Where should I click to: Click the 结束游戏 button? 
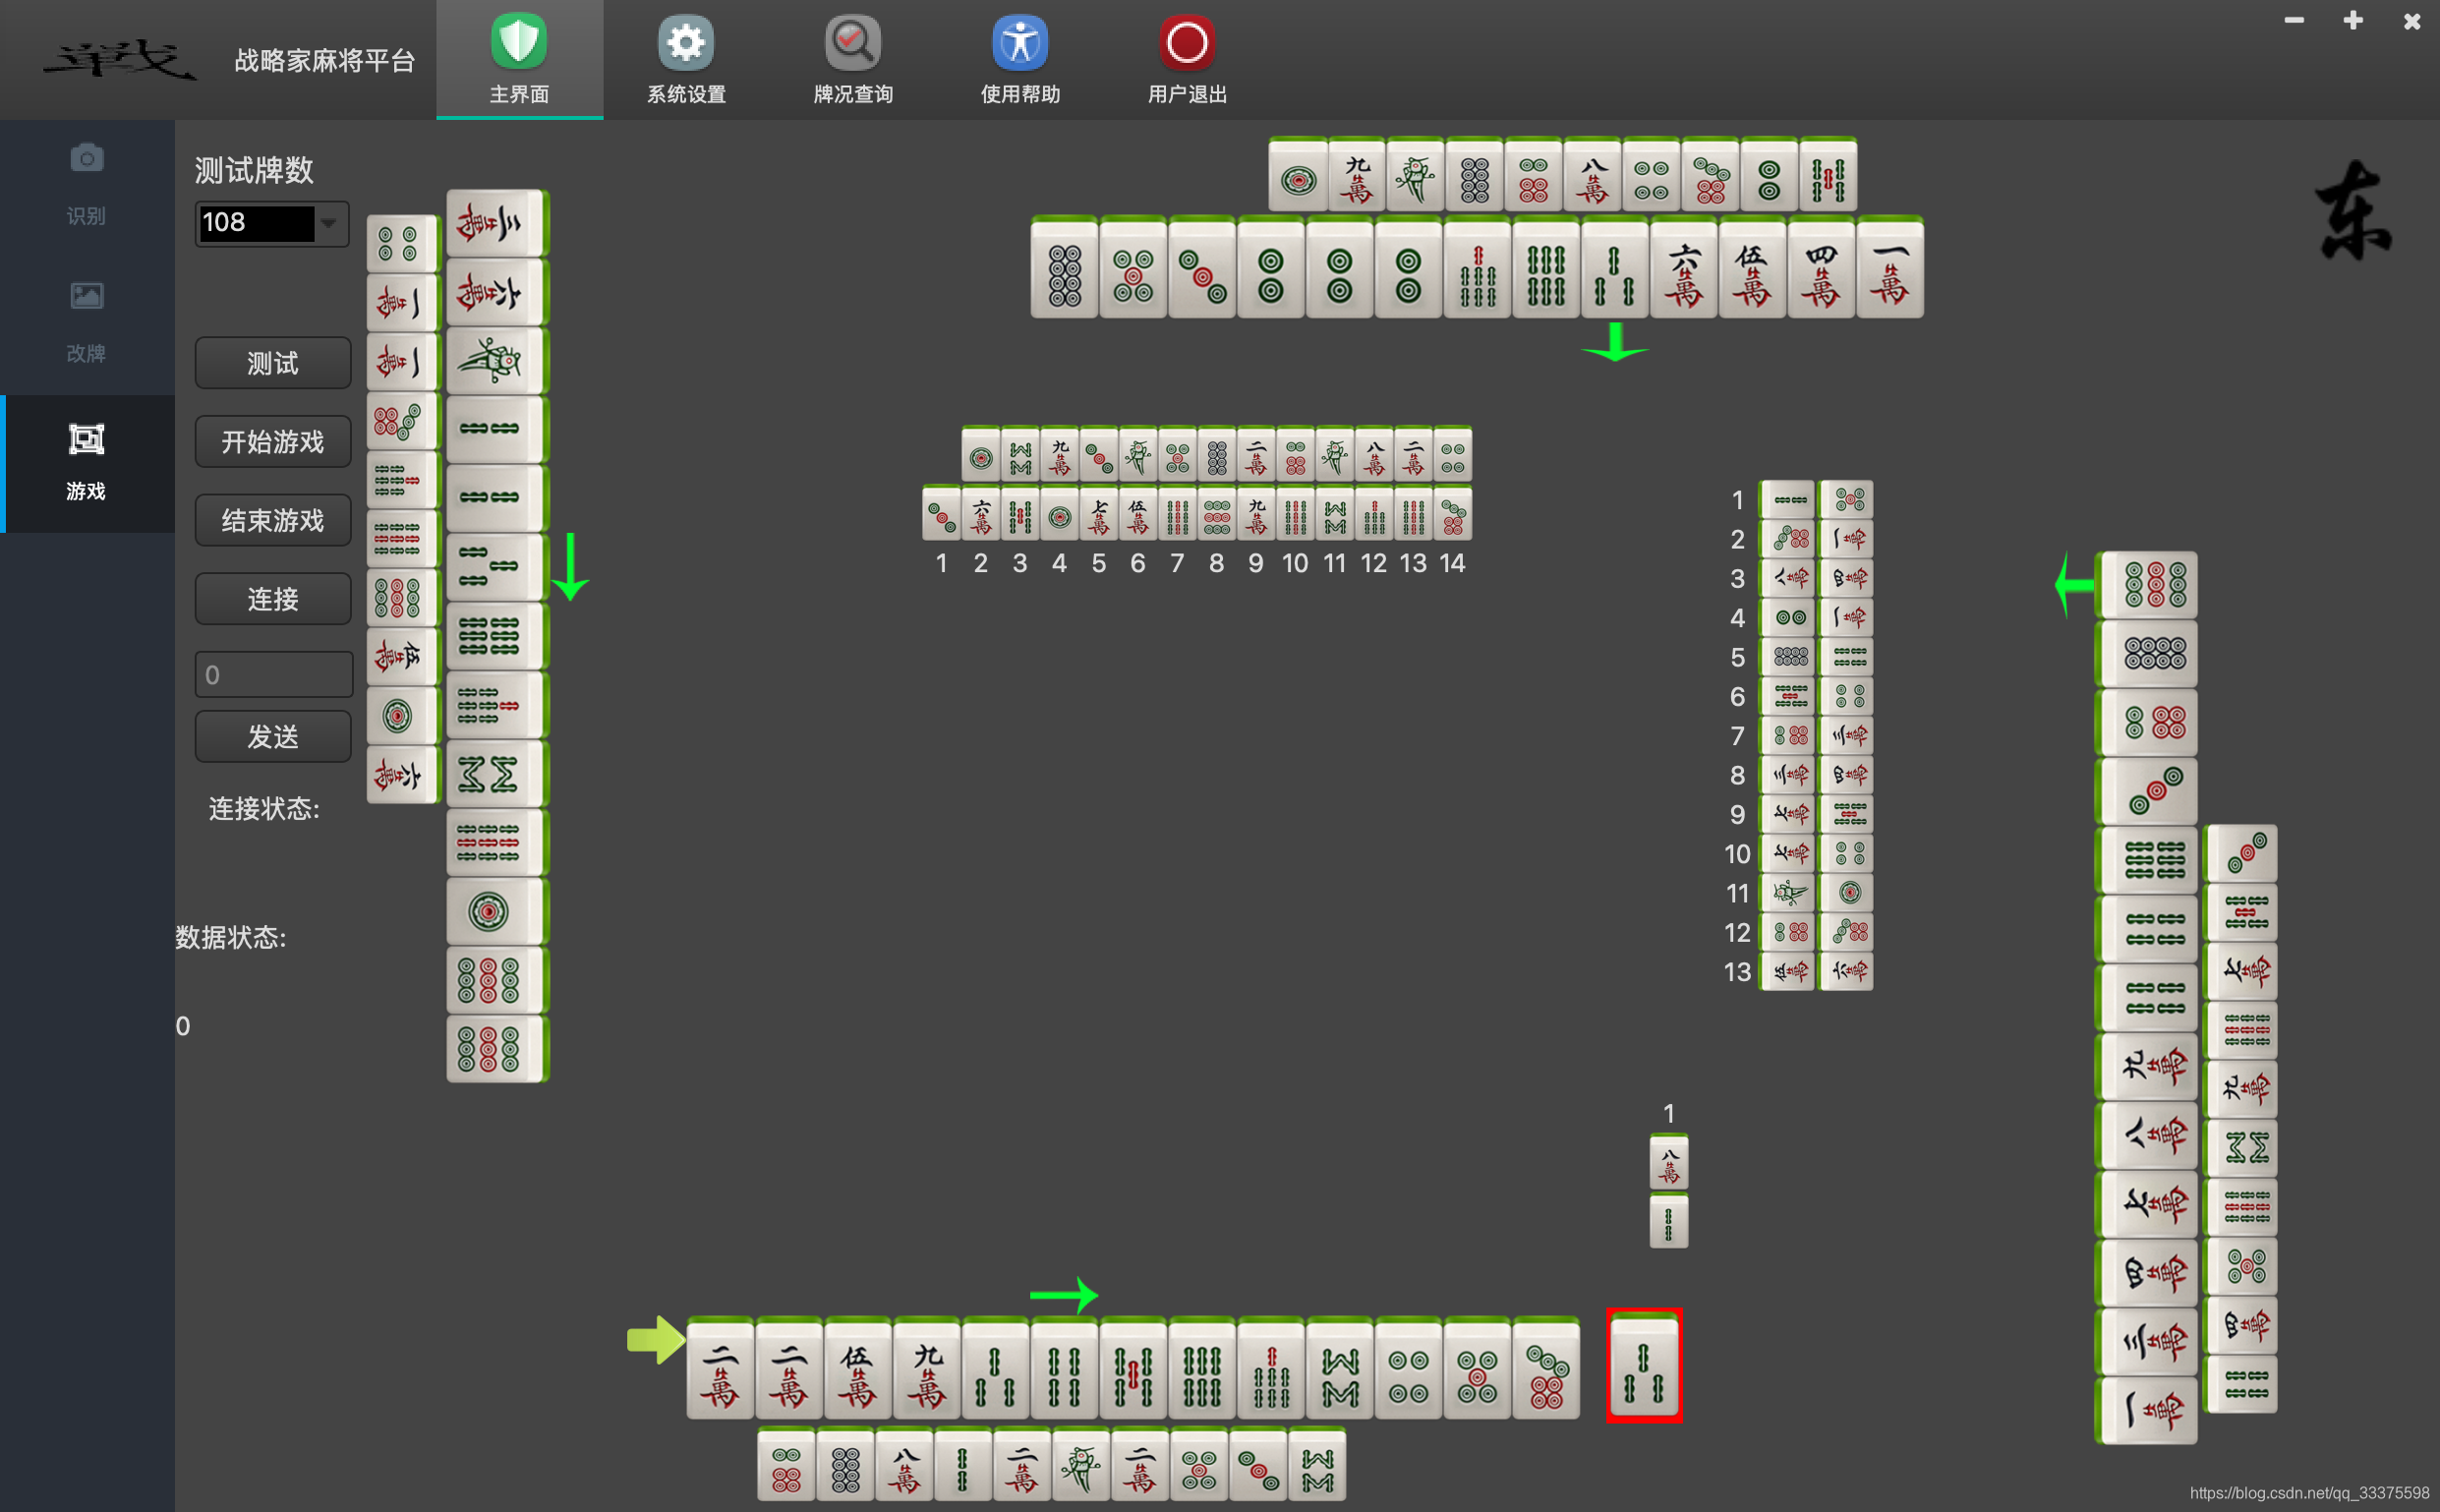272,520
